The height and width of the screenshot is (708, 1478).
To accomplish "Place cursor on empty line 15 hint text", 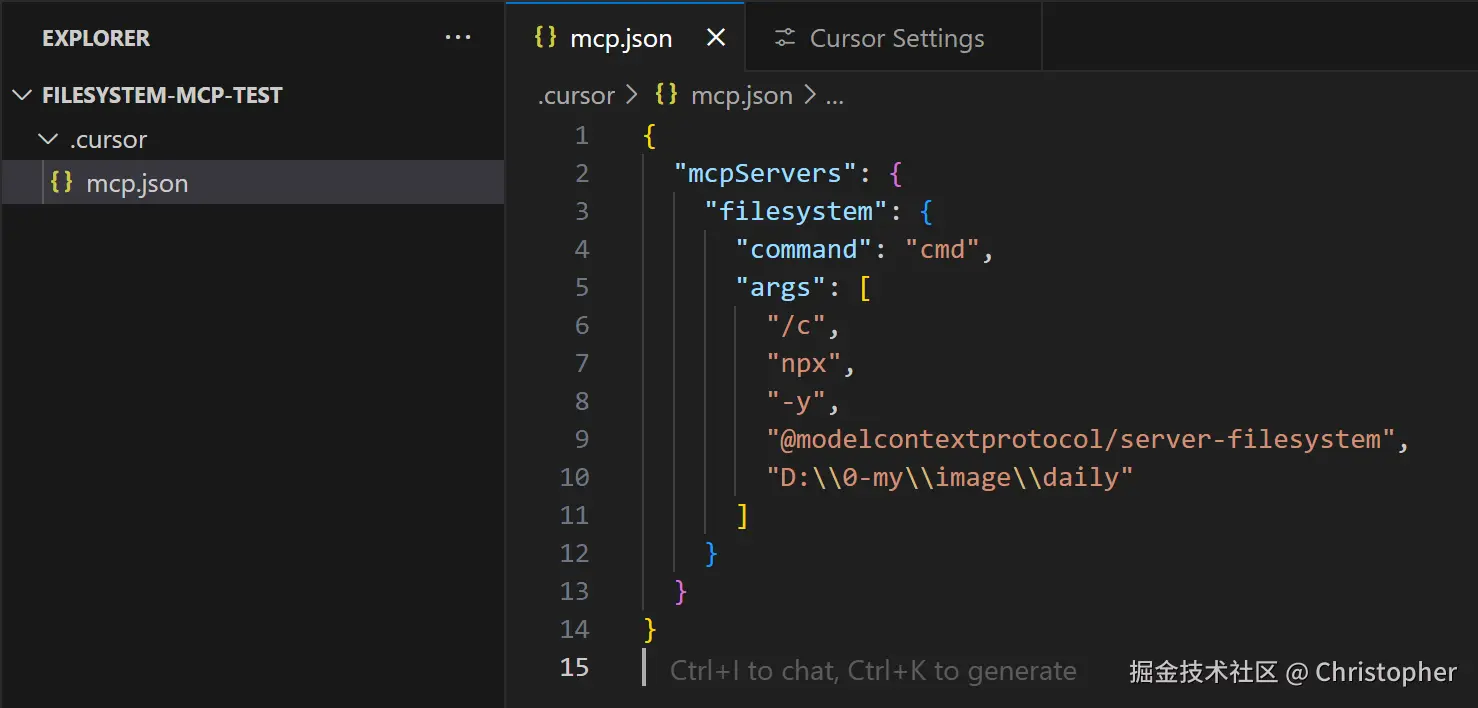I will 873,670.
